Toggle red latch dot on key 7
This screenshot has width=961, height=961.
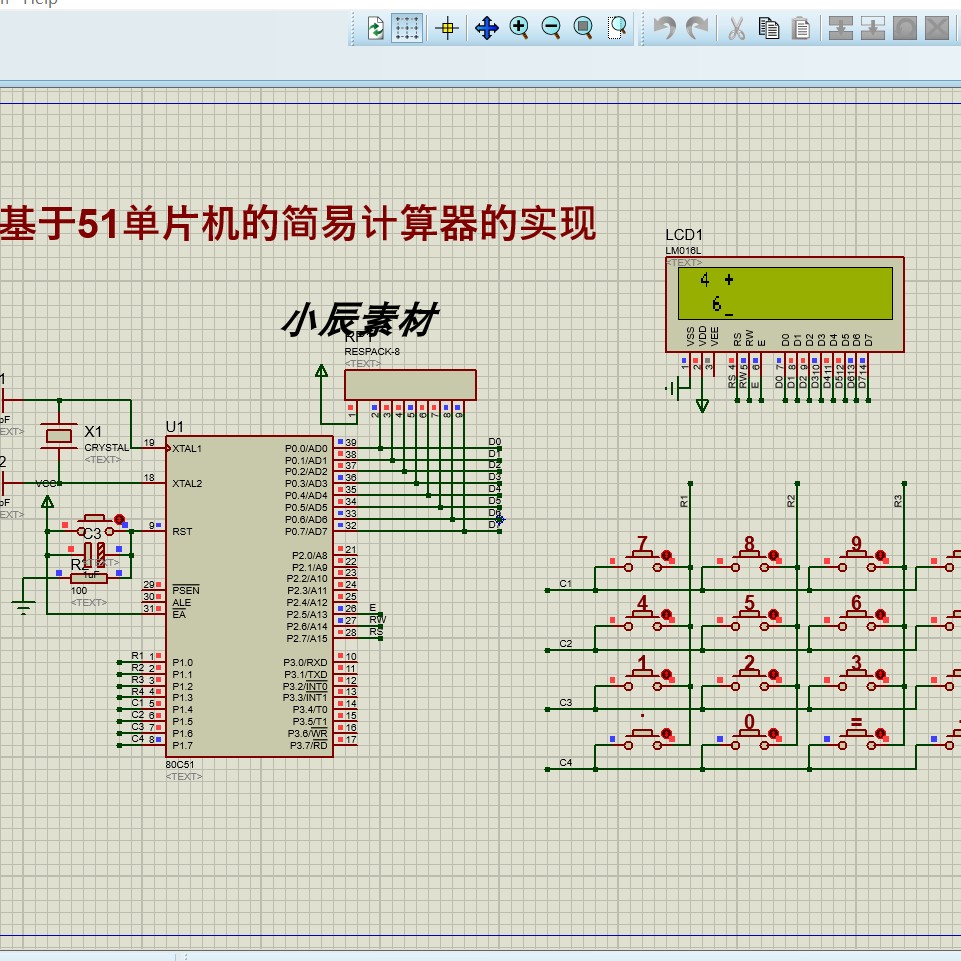tap(666, 555)
